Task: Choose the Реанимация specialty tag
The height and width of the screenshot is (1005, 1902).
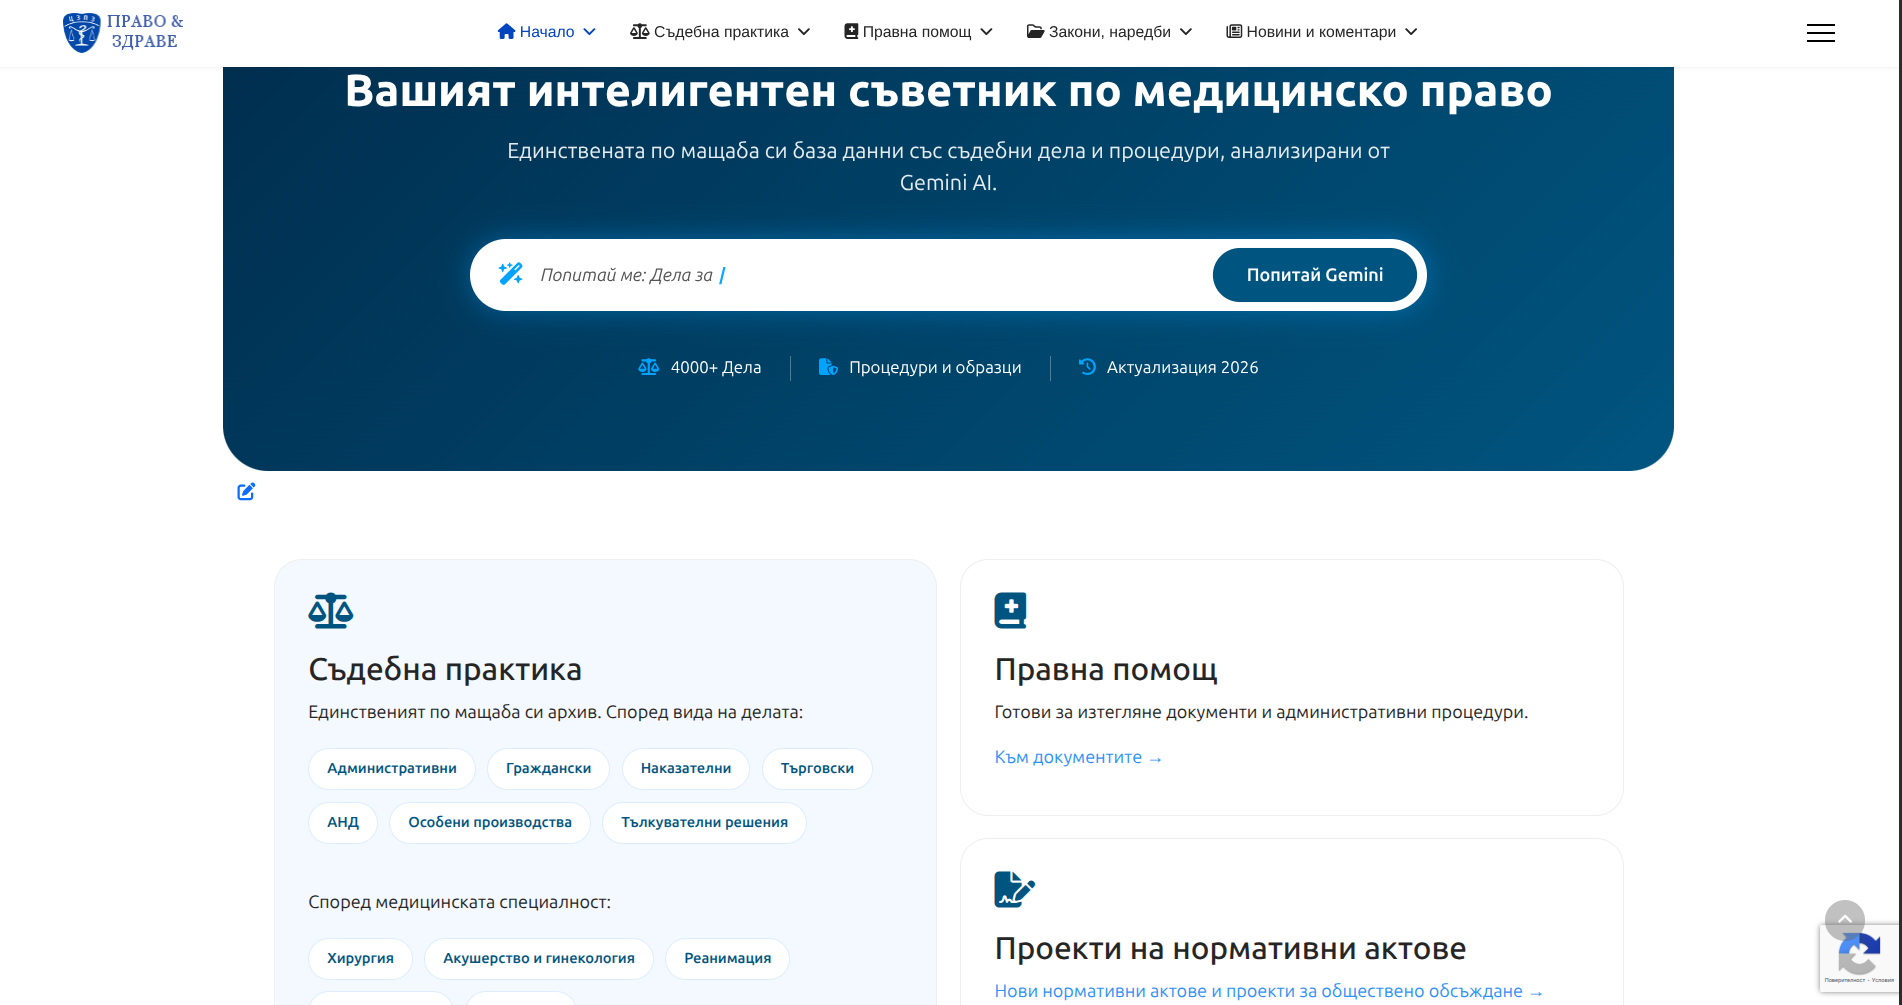Action: tap(727, 958)
